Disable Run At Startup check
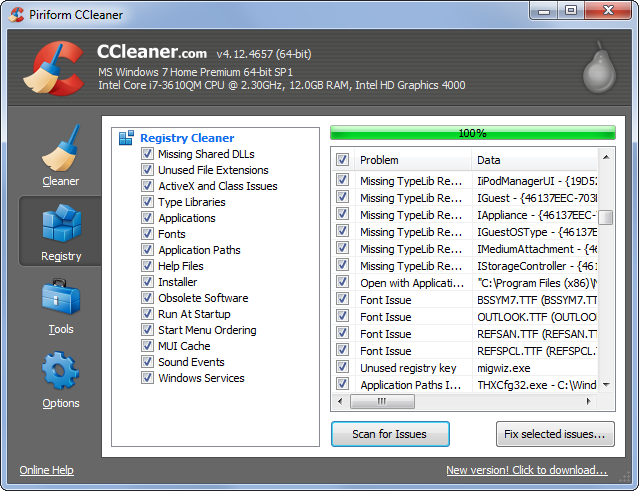Viewport: 639px width, 491px height. coord(147,314)
